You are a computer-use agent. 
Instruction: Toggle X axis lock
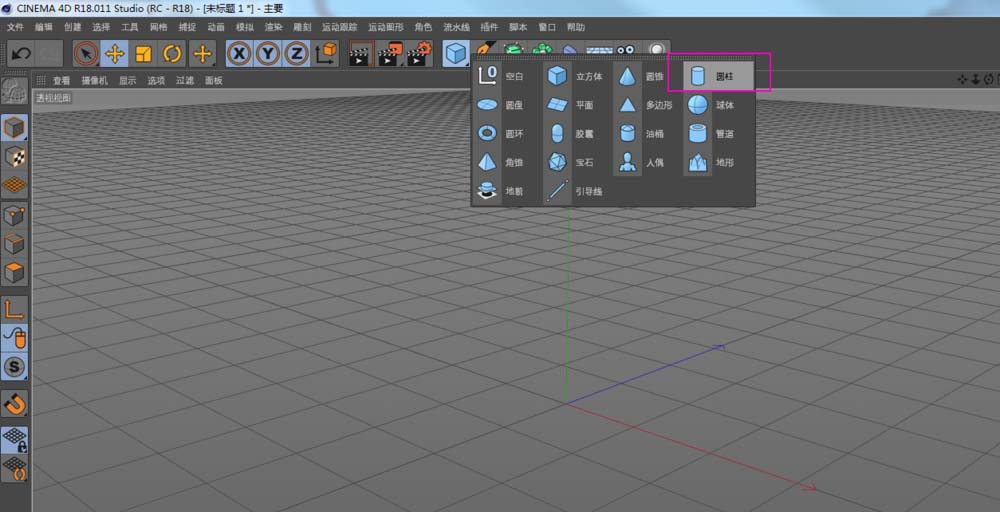[239, 54]
